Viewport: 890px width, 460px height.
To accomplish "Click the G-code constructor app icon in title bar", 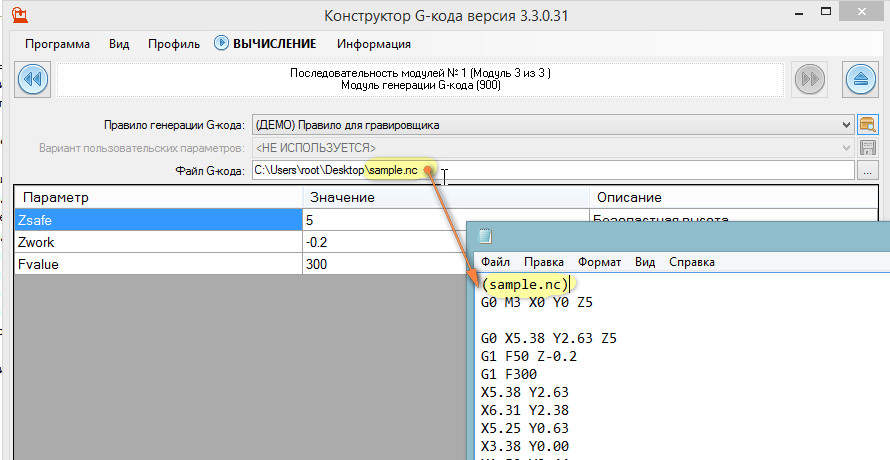I will [x=20, y=14].
